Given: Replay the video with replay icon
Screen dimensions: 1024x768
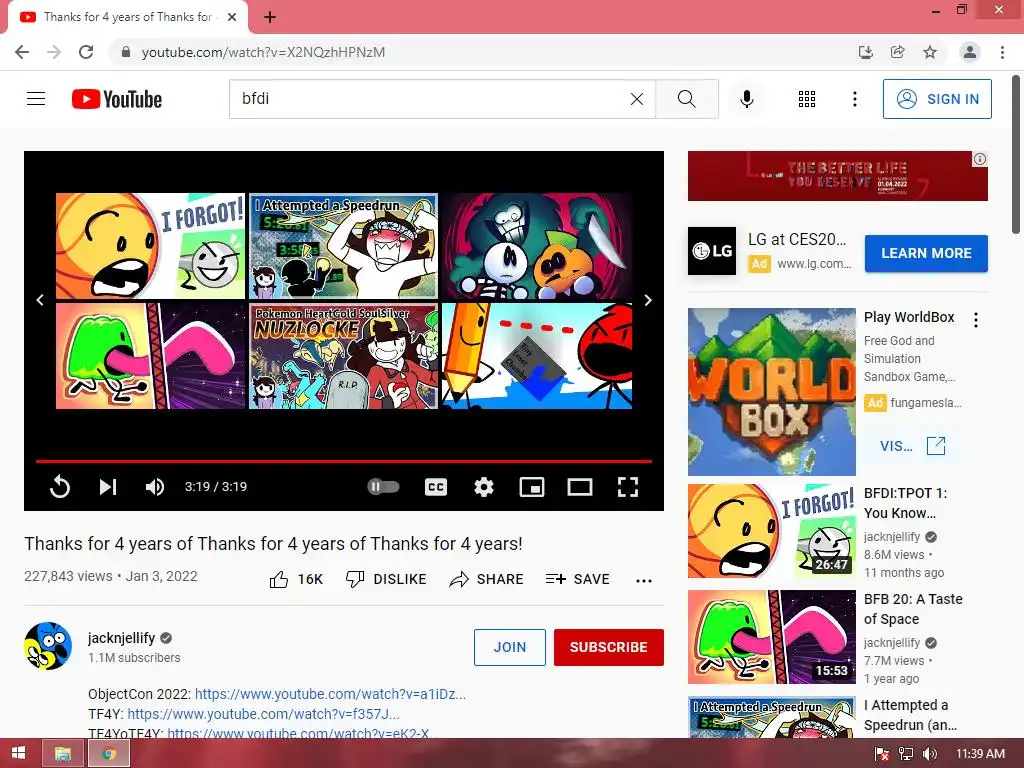Looking at the screenshot, I should [x=59, y=487].
